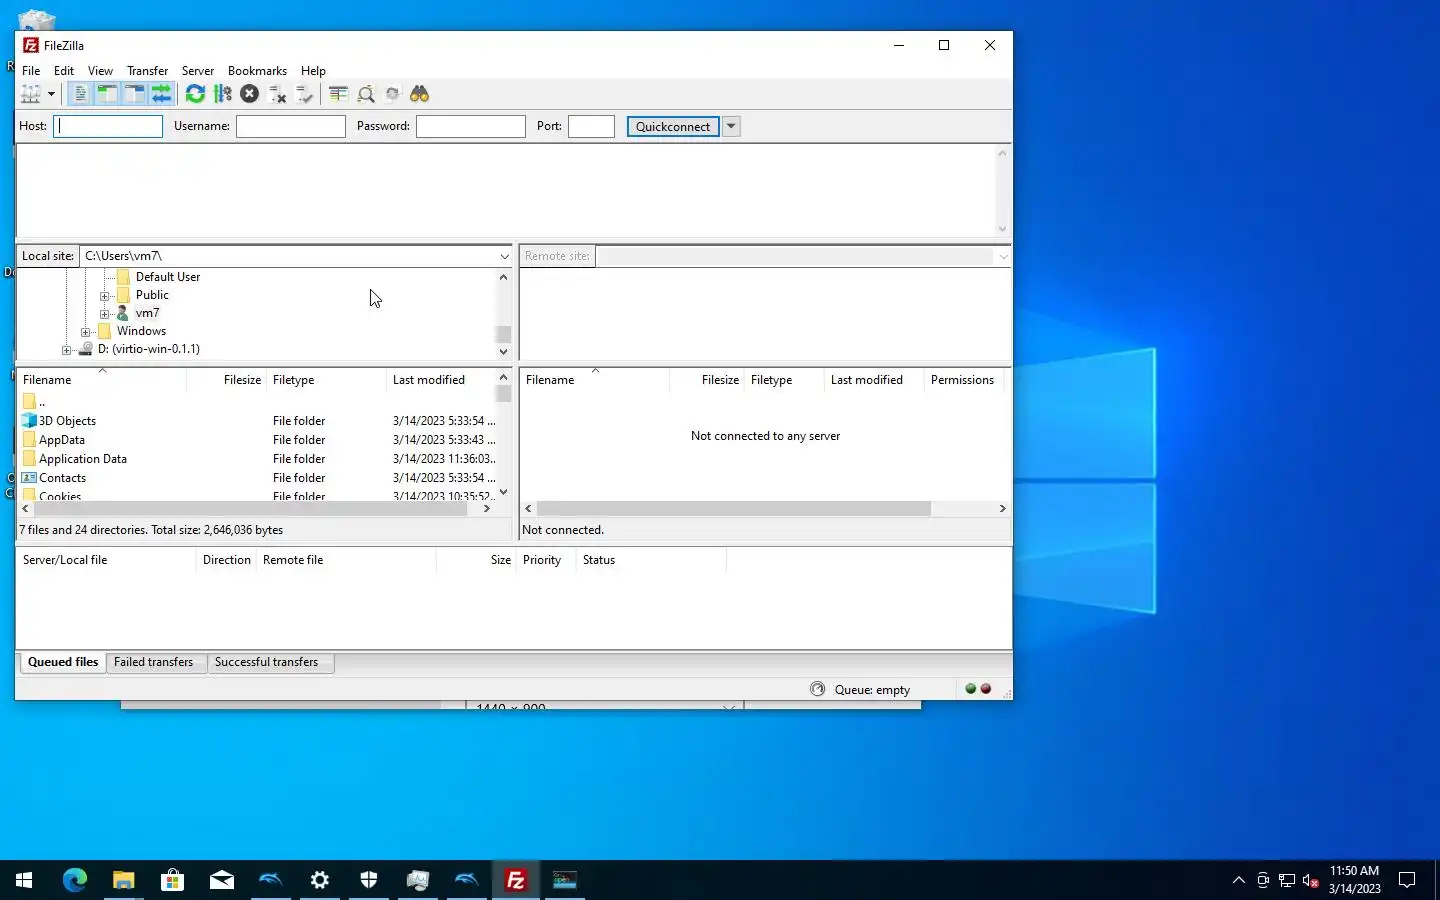Cancel the current operation icon
Image resolution: width=1440 pixels, height=900 pixels.
(250, 94)
